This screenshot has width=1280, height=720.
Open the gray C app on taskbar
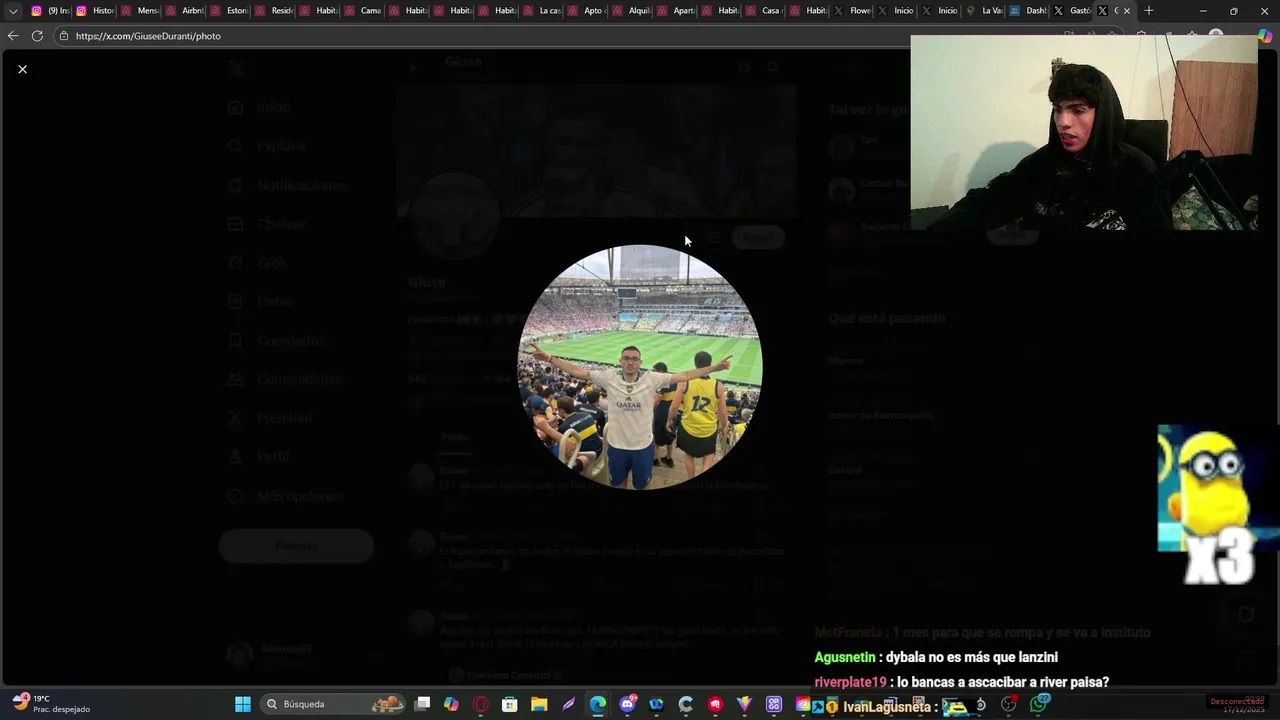coord(685,704)
